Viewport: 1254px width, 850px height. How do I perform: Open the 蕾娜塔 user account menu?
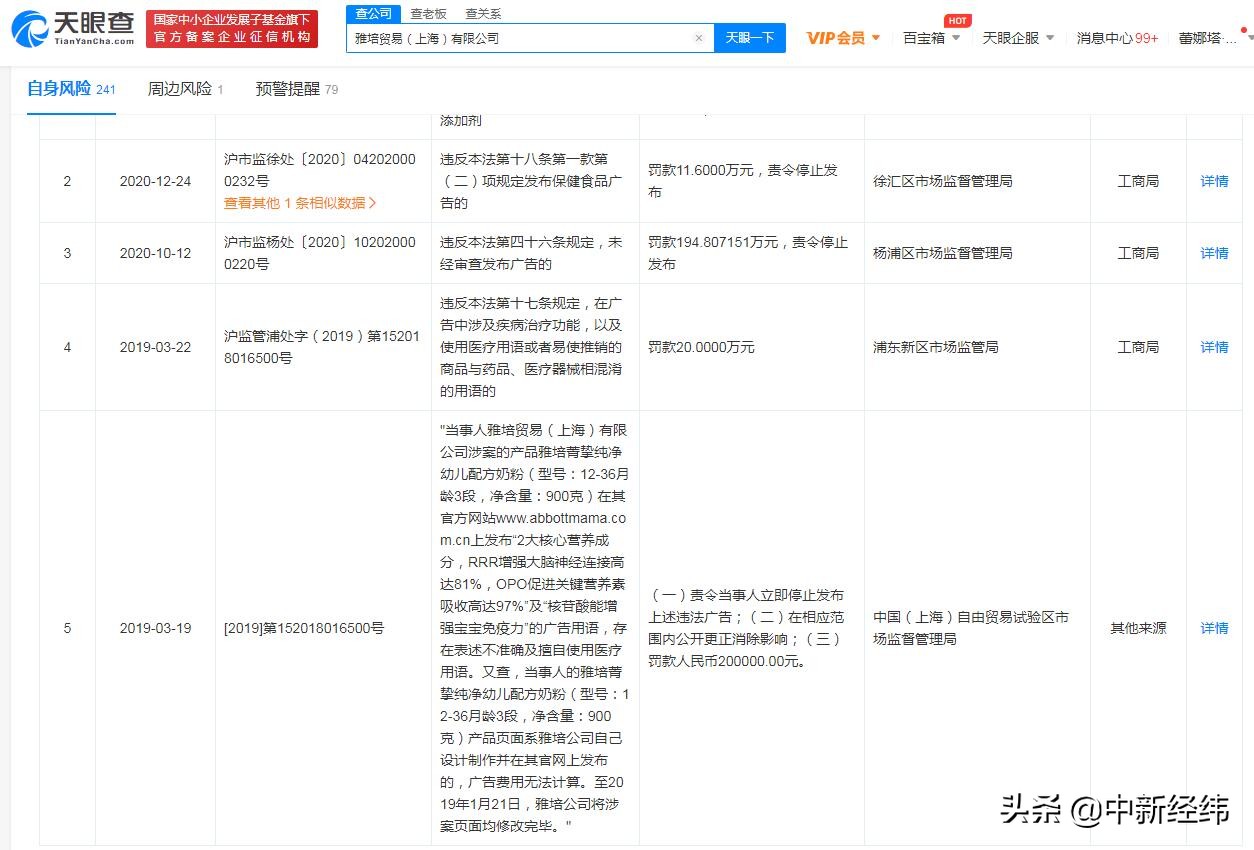click(1213, 38)
